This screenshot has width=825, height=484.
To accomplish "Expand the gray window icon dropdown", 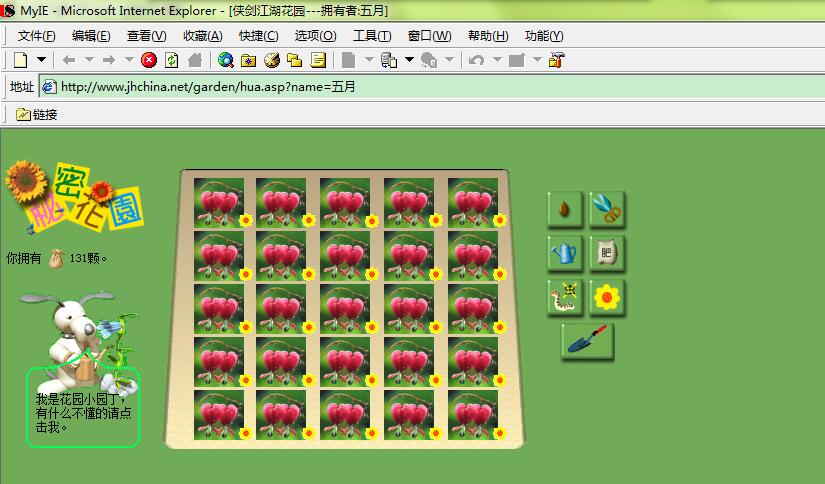I will [537, 60].
